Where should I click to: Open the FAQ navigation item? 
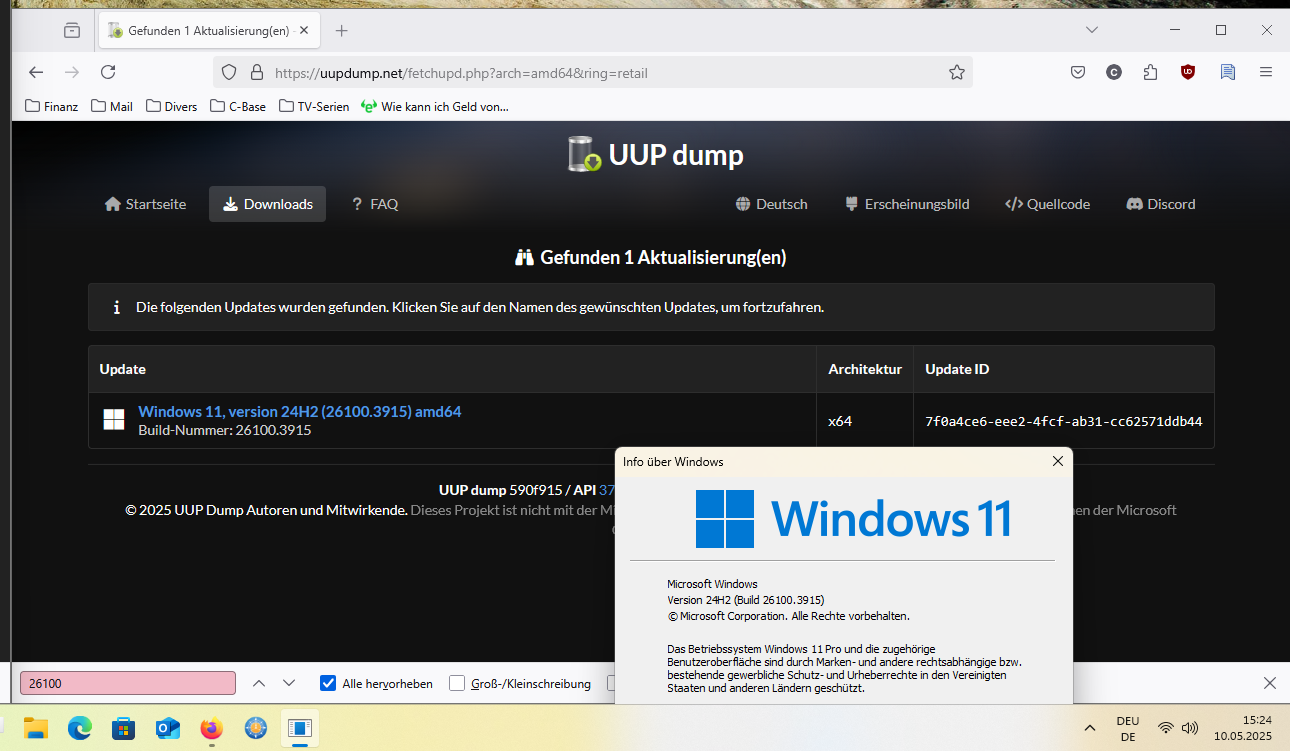click(375, 204)
